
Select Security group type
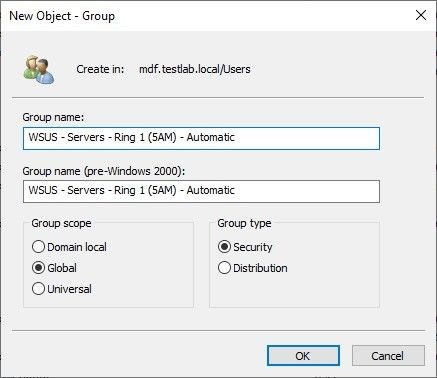click(x=245, y=247)
